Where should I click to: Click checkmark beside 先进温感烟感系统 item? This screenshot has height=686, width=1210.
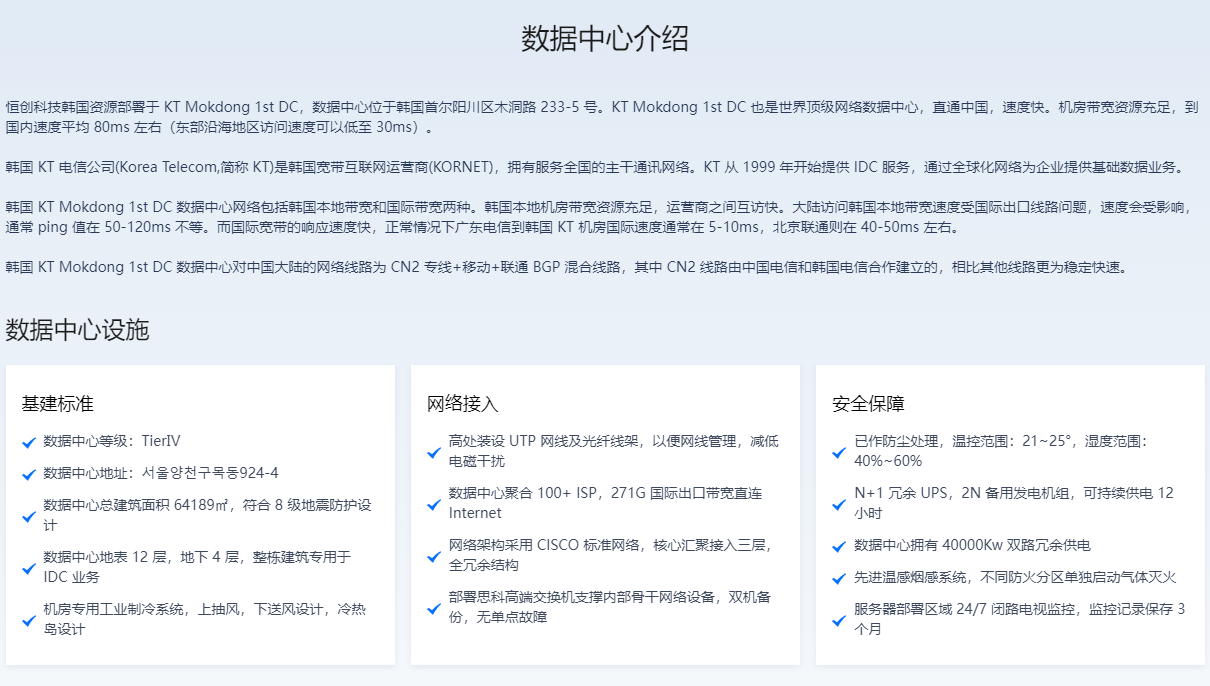coord(839,577)
